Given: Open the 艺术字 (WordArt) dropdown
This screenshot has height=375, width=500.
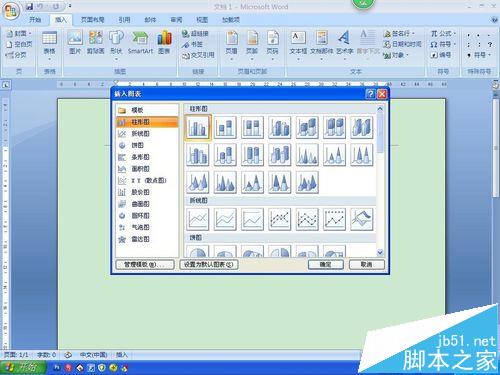Looking at the screenshot, I should pos(344,46).
